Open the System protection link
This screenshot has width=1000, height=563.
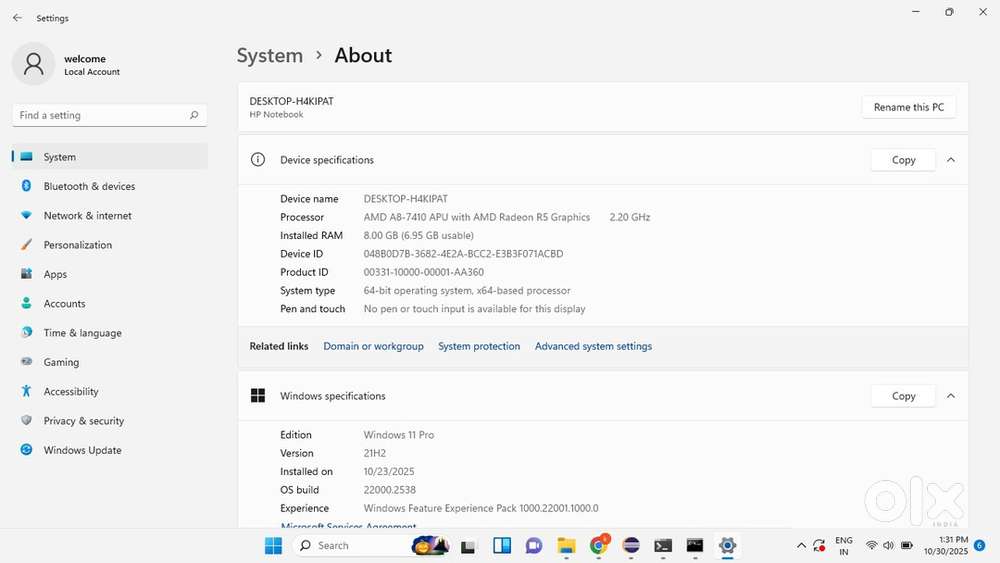pos(479,346)
